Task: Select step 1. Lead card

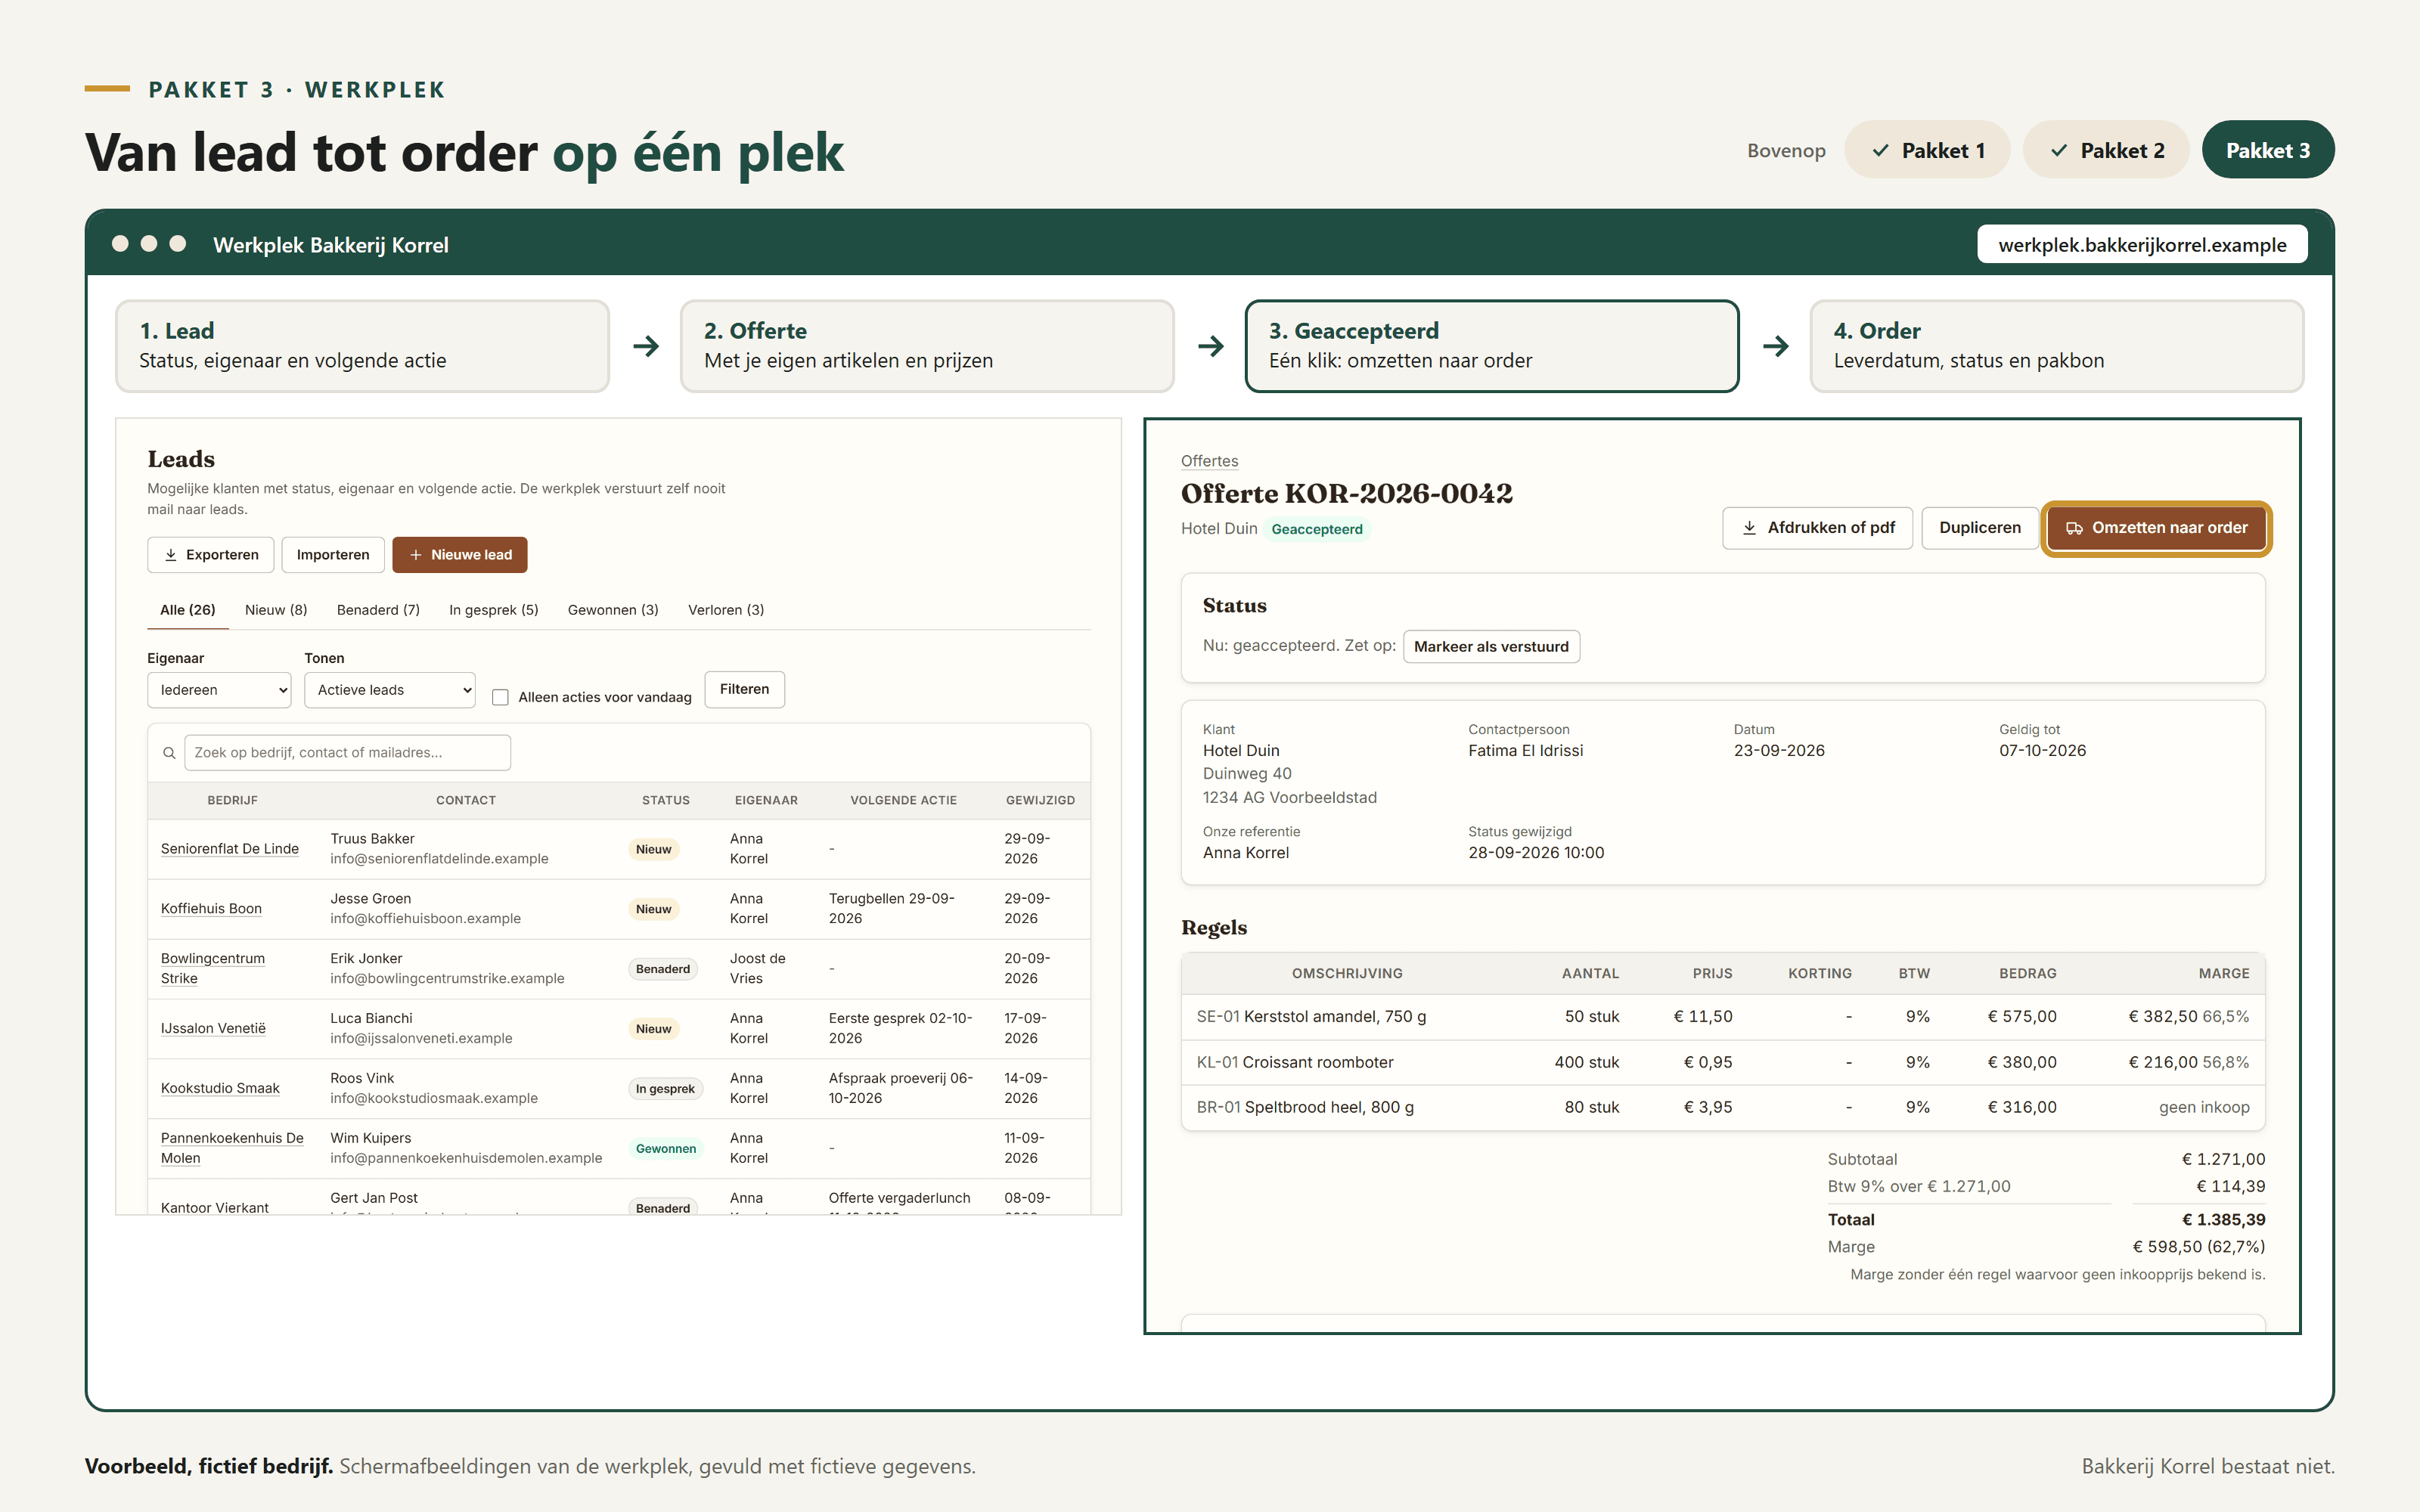Action: (x=362, y=346)
